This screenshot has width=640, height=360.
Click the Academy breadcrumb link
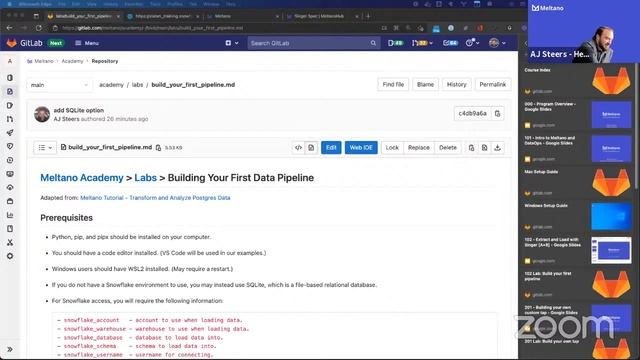point(72,61)
